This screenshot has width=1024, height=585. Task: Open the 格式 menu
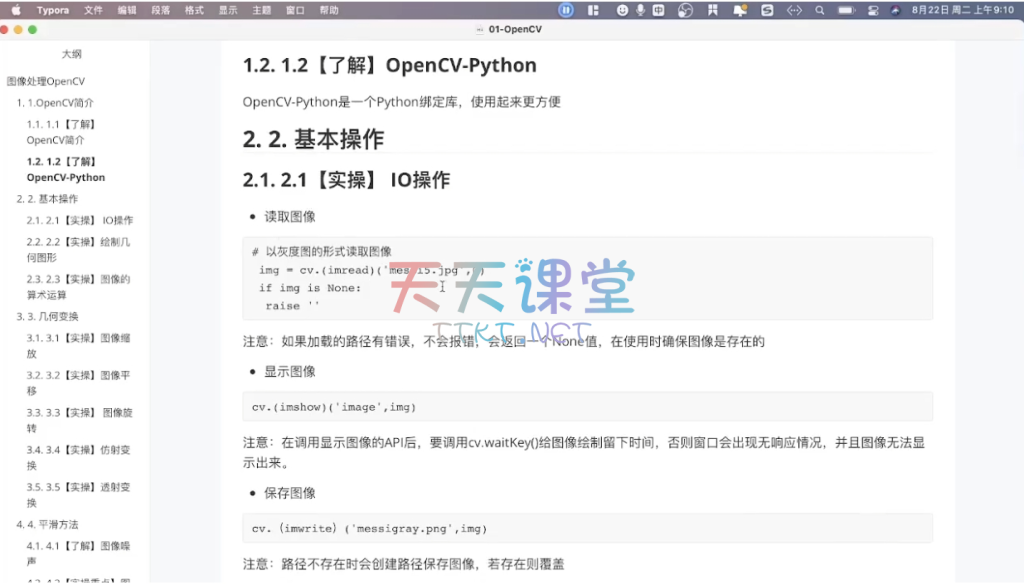pos(194,10)
